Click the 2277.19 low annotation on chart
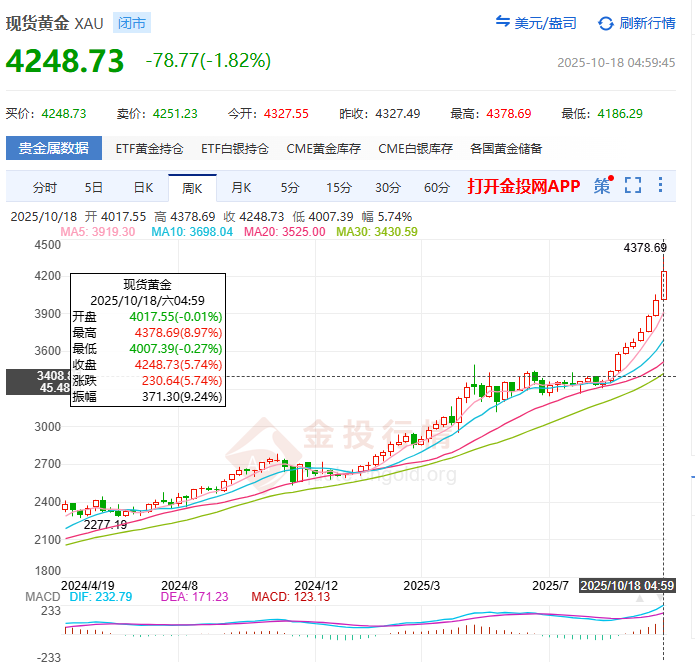 tap(105, 525)
